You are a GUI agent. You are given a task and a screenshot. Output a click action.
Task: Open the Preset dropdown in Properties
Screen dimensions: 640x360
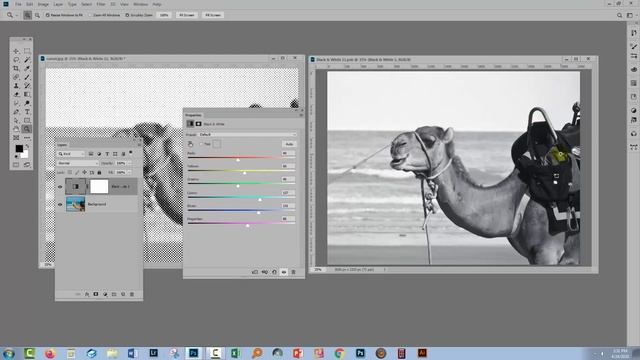(x=247, y=134)
